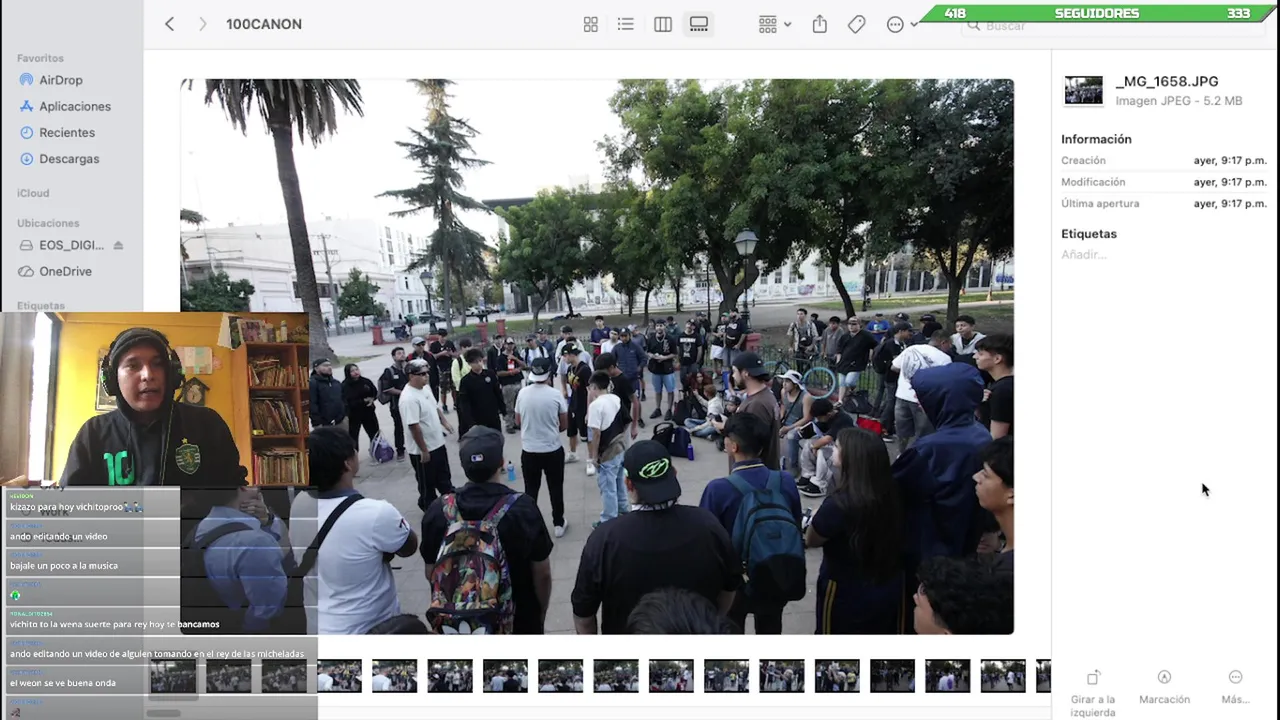Click the Etiquetas heading in info panel
Image resolution: width=1280 pixels, height=720 pixels.
coord(1089,233)
